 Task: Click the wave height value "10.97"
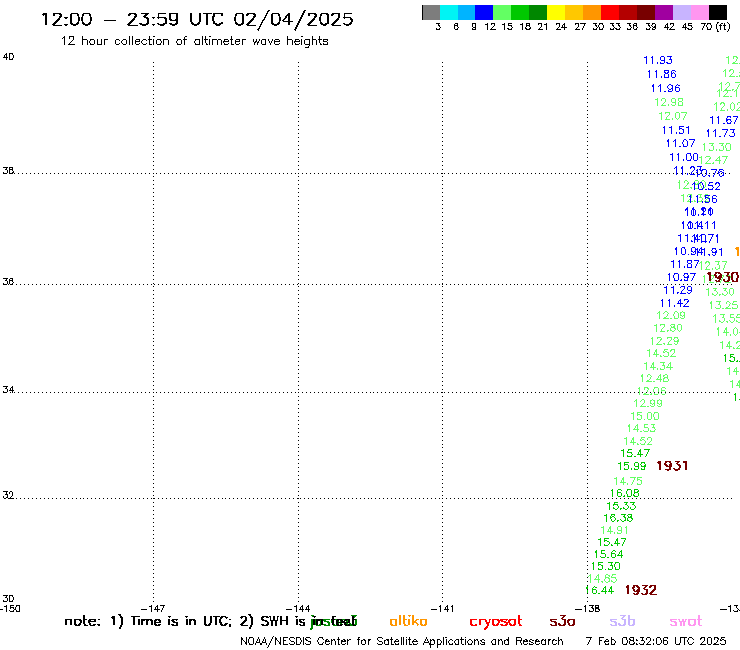click(681, 278)
